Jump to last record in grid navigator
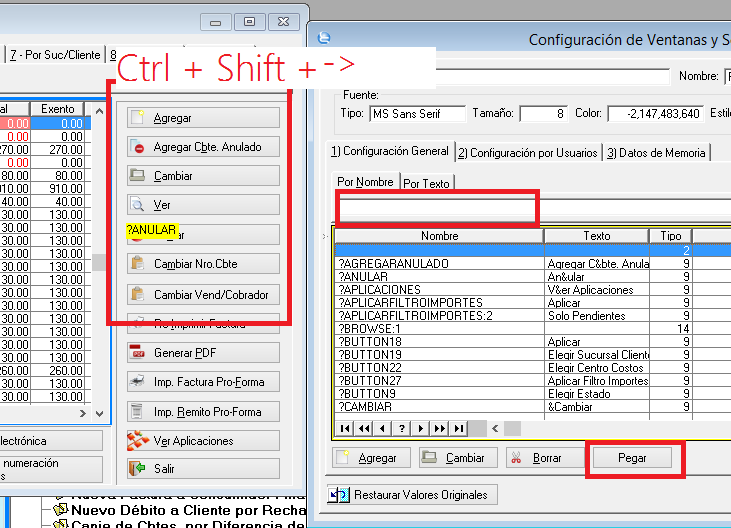Screen dimensions: 731x528 (x=458, y=429)
